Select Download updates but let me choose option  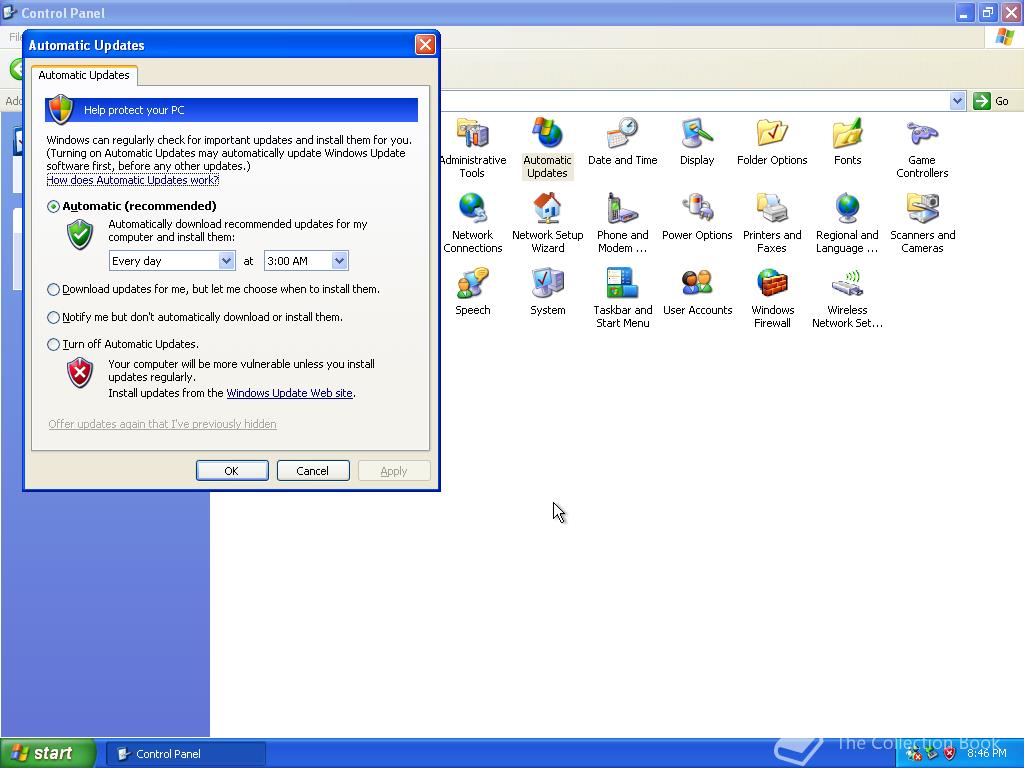tap(54, 289)
